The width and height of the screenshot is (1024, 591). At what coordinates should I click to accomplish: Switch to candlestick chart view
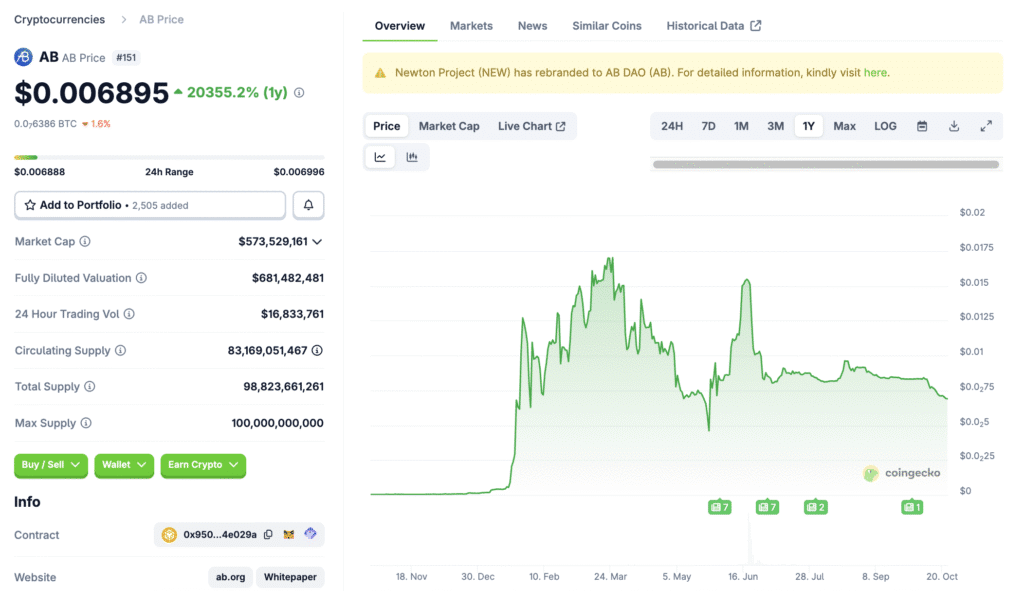tap(412, 157)
